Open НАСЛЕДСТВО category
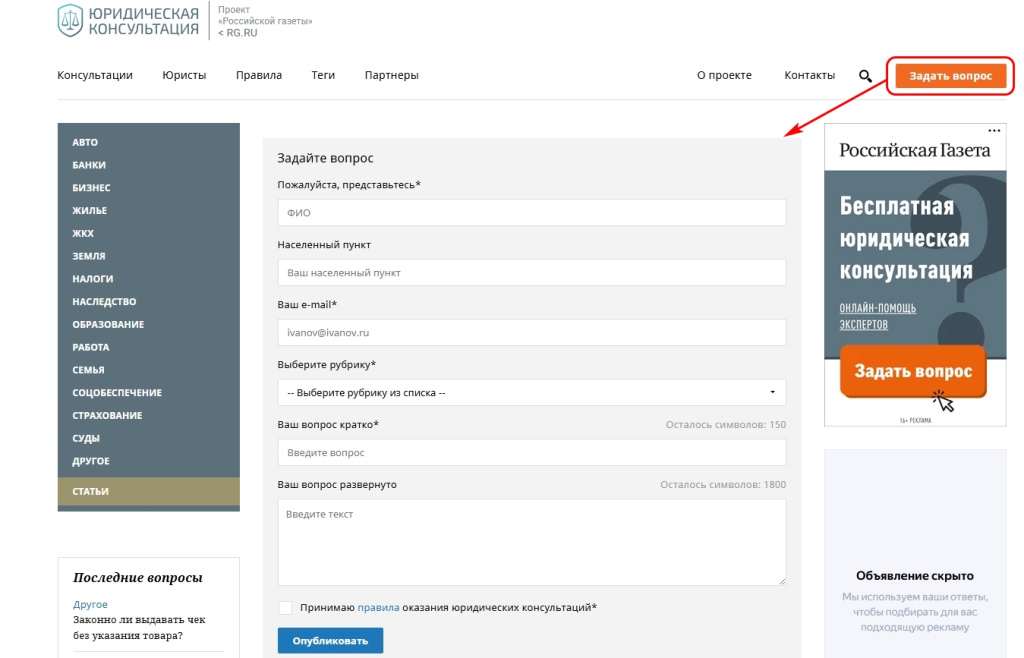The width and height of the screenshot is (1024, 658). 104,302
